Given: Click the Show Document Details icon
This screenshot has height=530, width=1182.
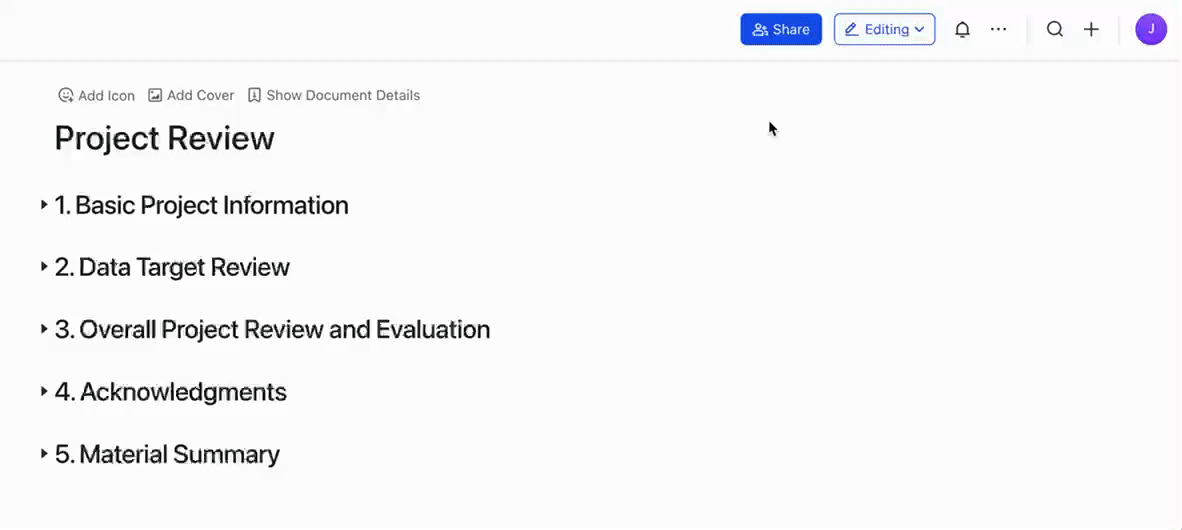Looking at the screenshot, I should (x=254, y=95).
